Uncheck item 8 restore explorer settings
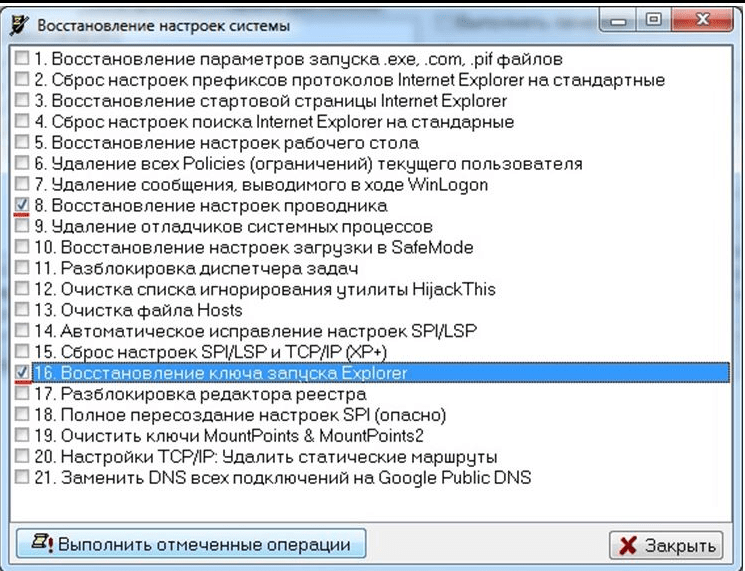The image size is (745, 571). (21, 204)
